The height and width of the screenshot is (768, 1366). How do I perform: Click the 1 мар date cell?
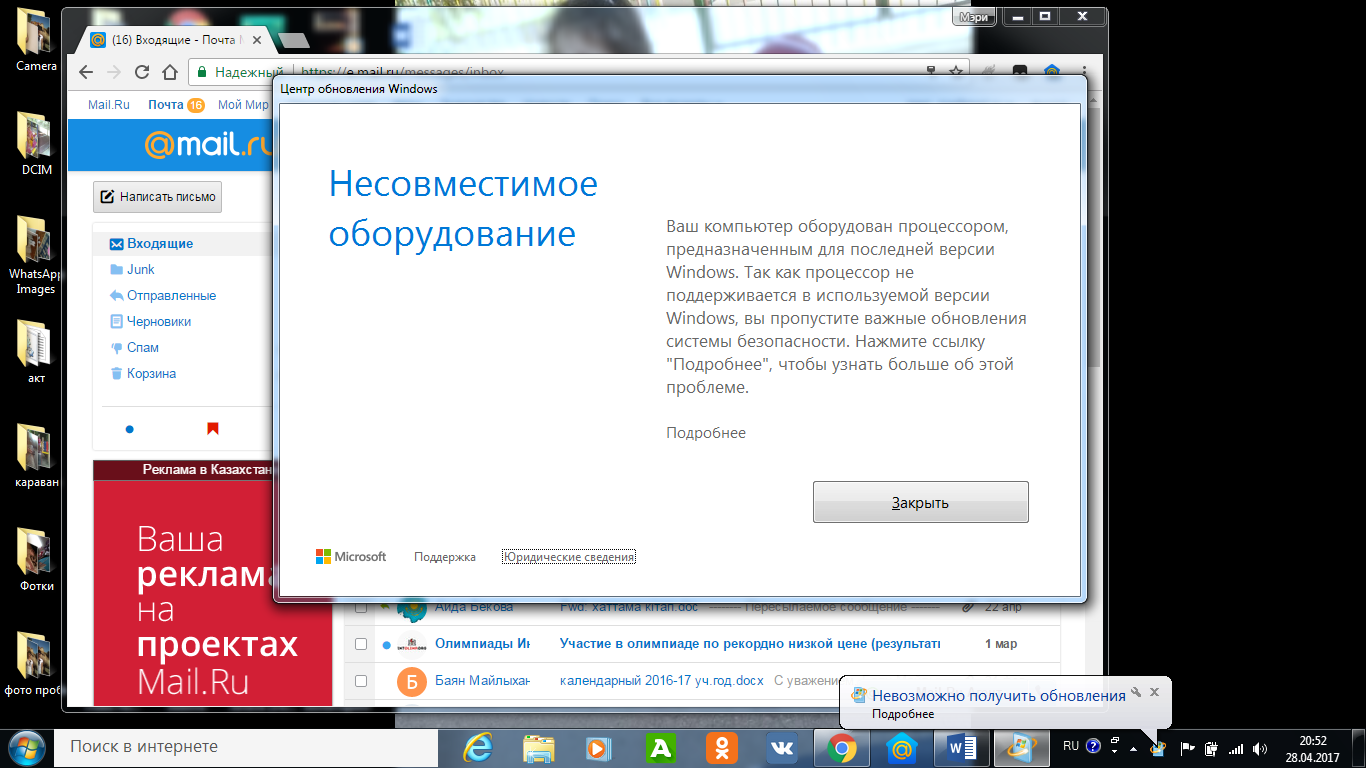pos(1001,644)
